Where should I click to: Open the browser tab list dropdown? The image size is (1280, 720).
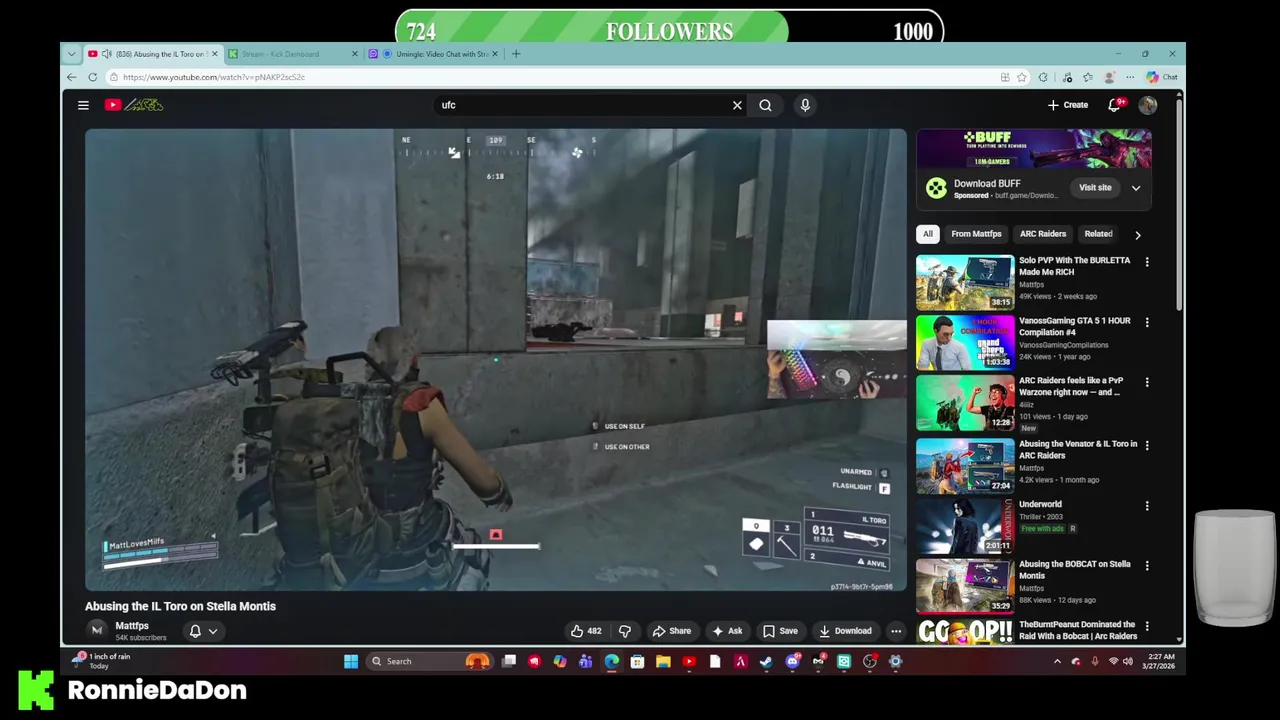71,54
